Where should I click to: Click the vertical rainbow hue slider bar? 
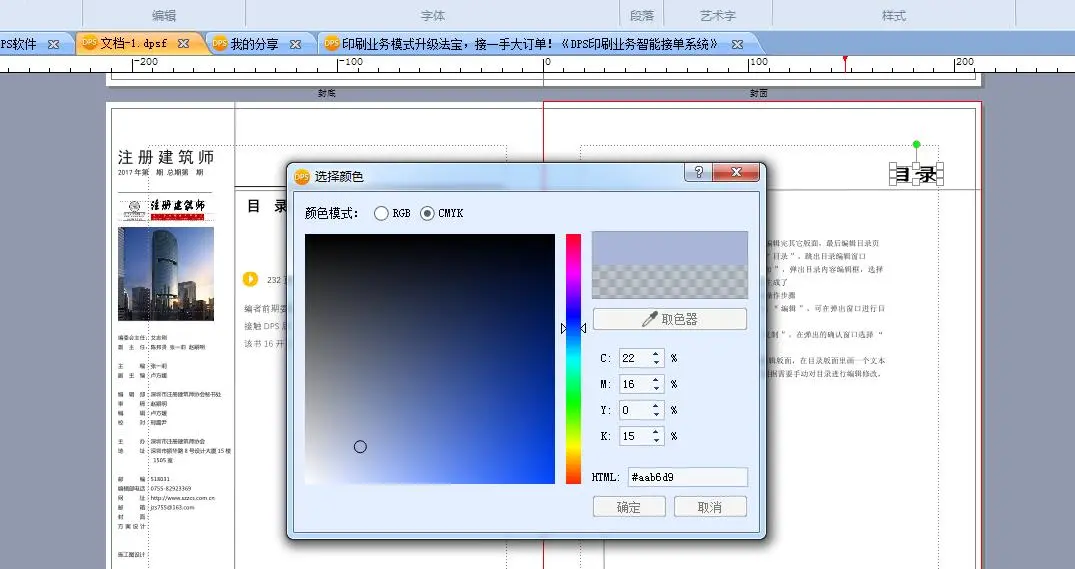tap(573, 359)
